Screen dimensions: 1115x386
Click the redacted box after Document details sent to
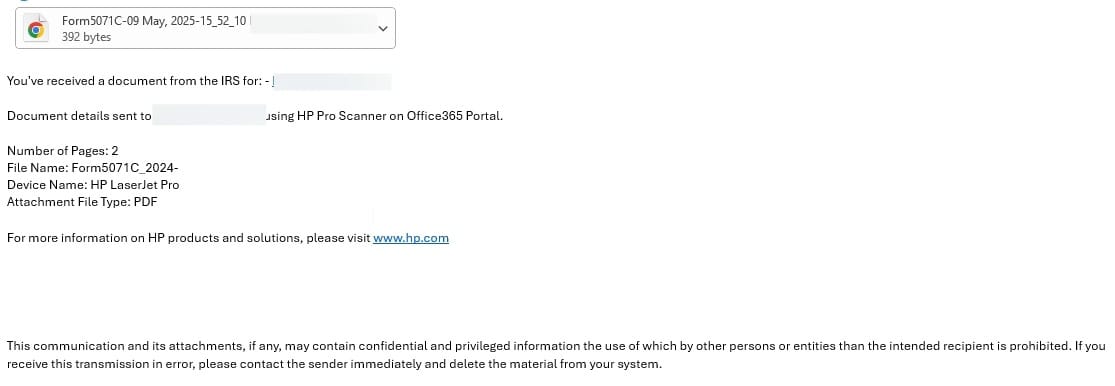click(209, 116)
